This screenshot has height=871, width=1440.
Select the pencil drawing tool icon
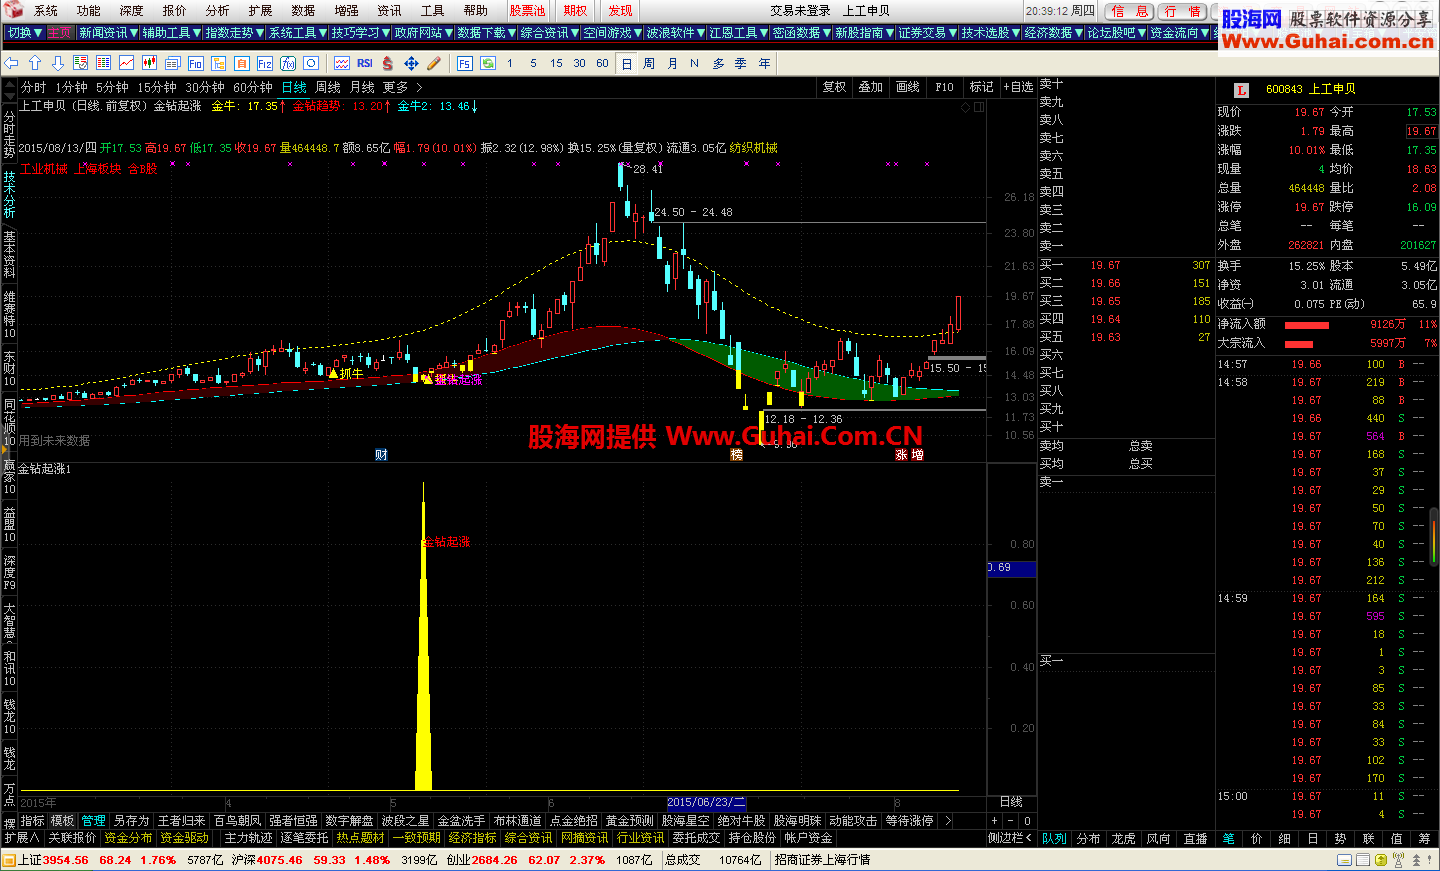(434, 63)
